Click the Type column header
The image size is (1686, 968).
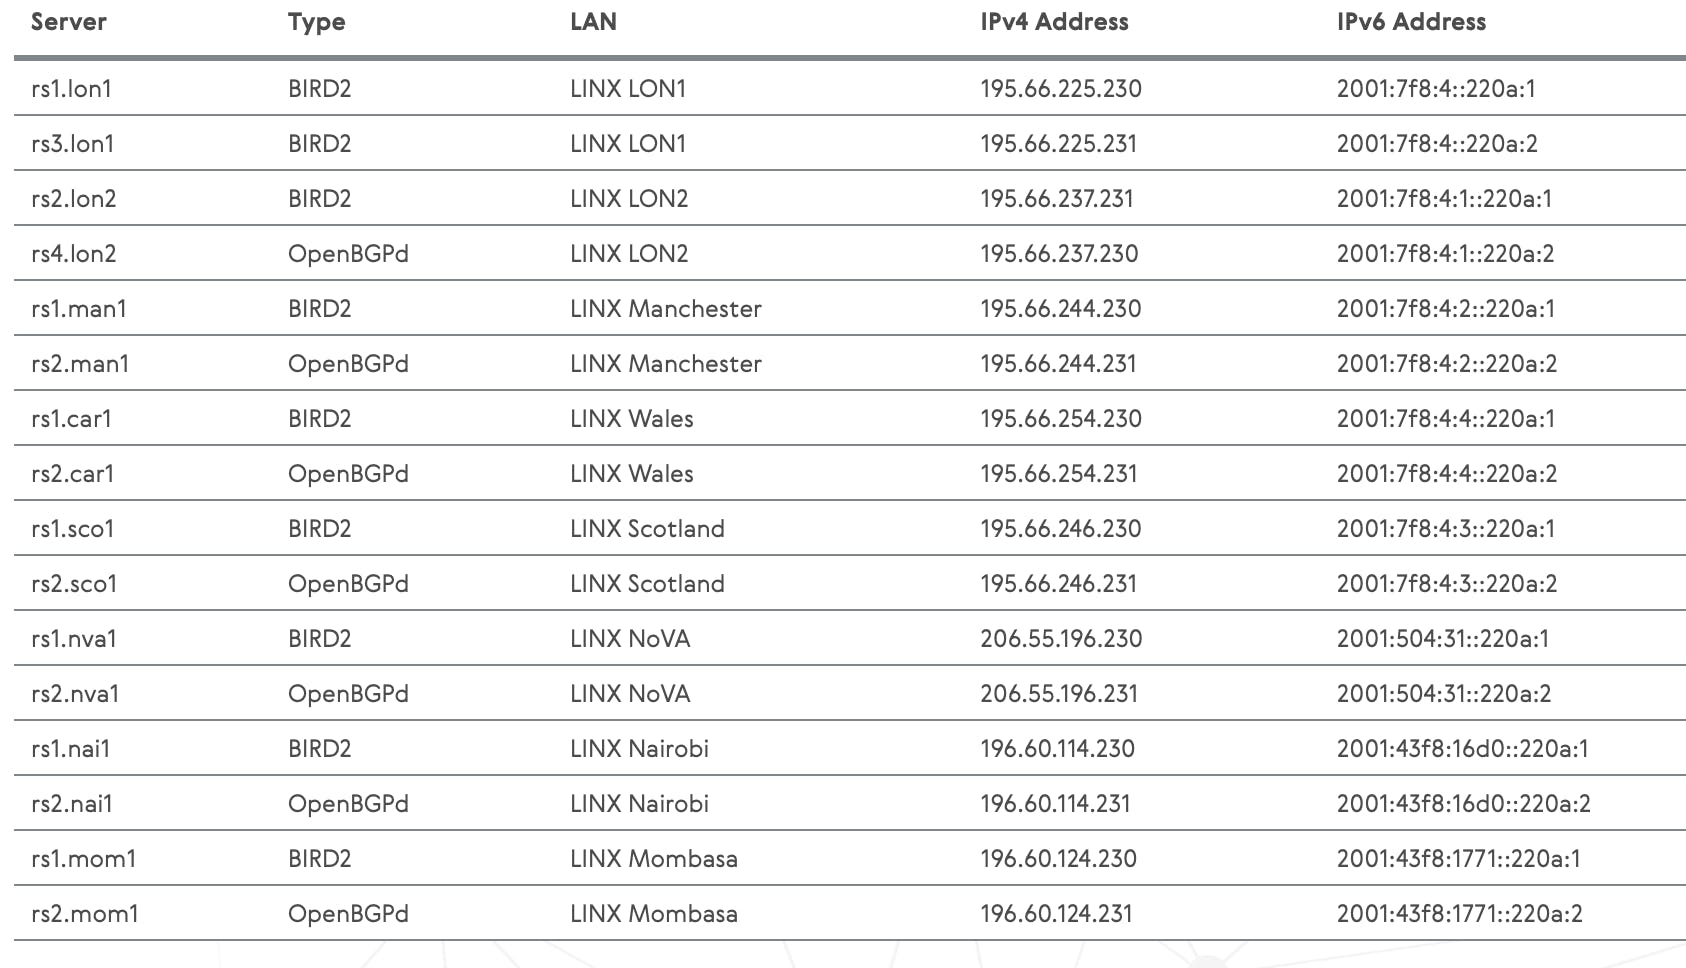pyautogui.click(x=316, y=22)
